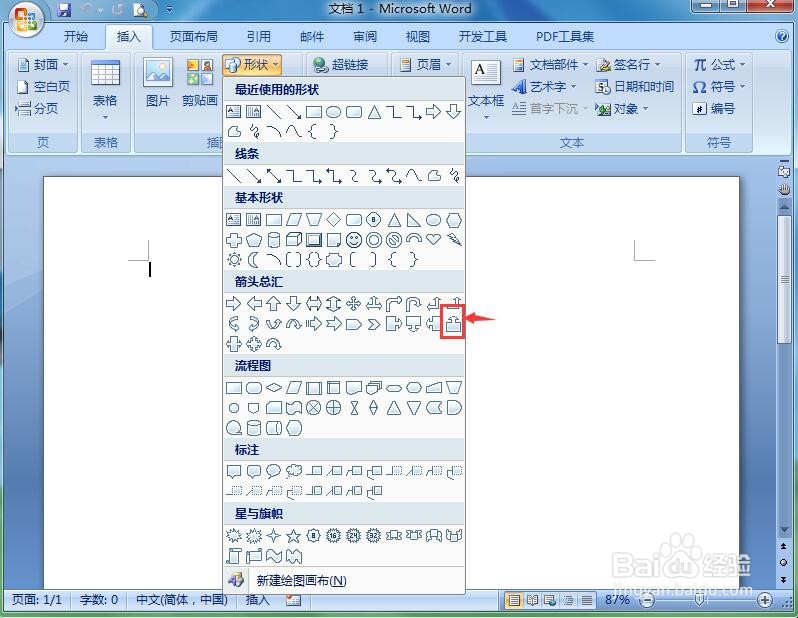Open the Word Help icon
The image size is (798, 618).
click(x=782, y=36)
